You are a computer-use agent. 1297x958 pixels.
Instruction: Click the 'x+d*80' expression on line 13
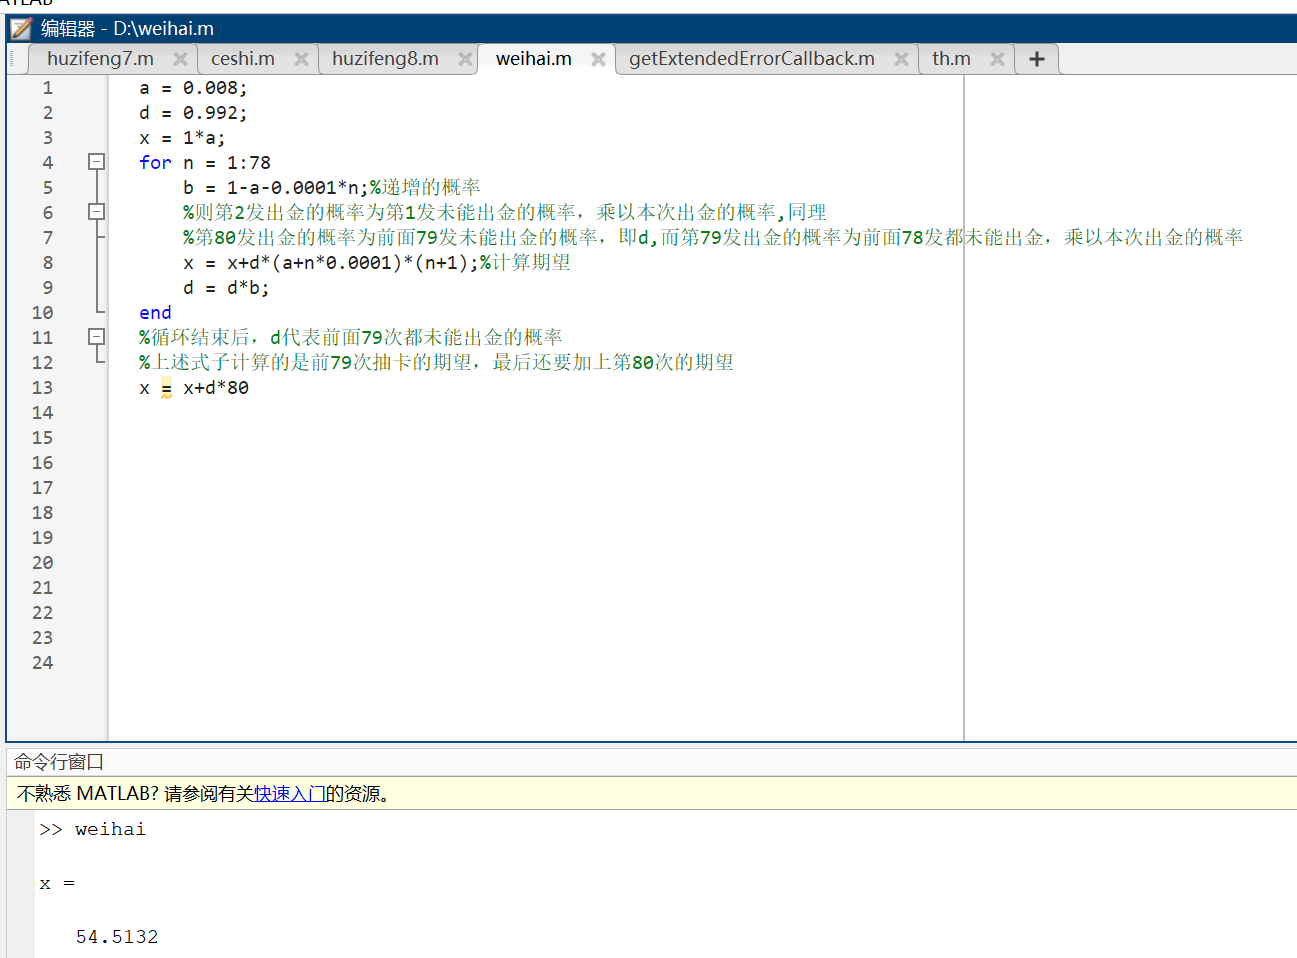tap(216, 388)
